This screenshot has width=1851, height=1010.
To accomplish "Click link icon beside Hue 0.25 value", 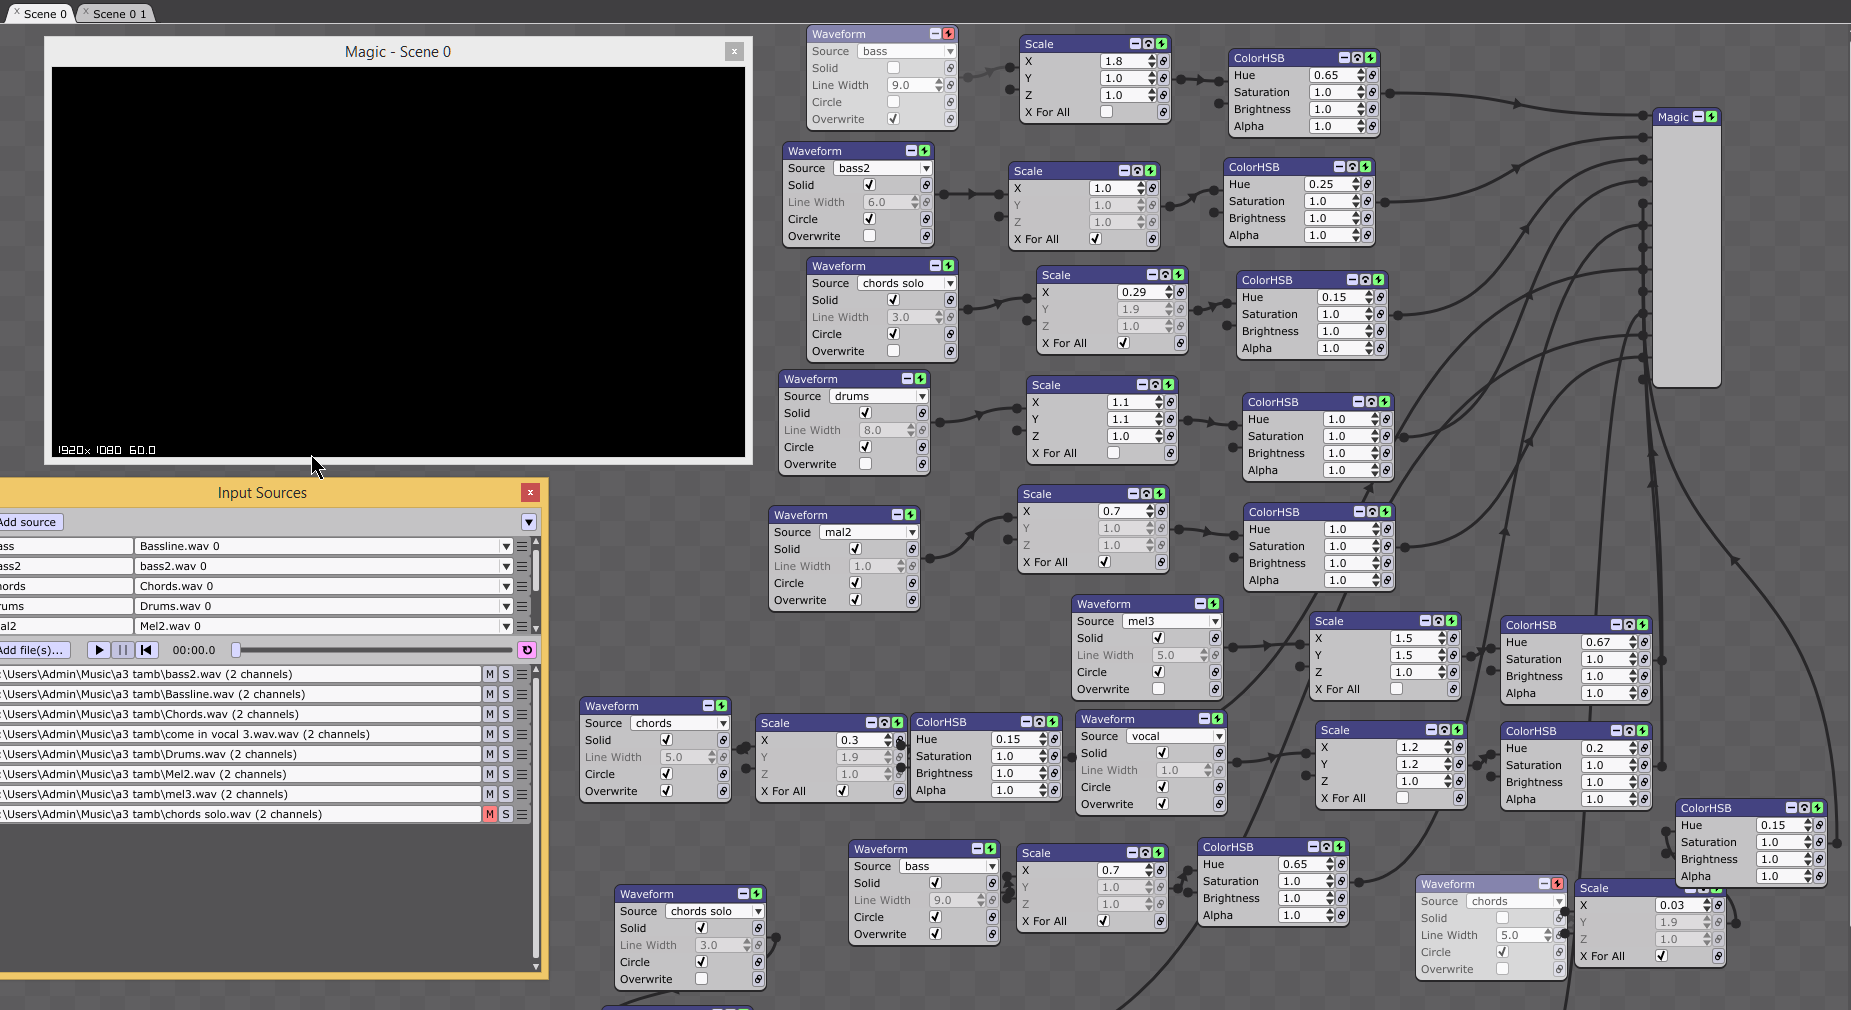I will [x=1367, y=184].
